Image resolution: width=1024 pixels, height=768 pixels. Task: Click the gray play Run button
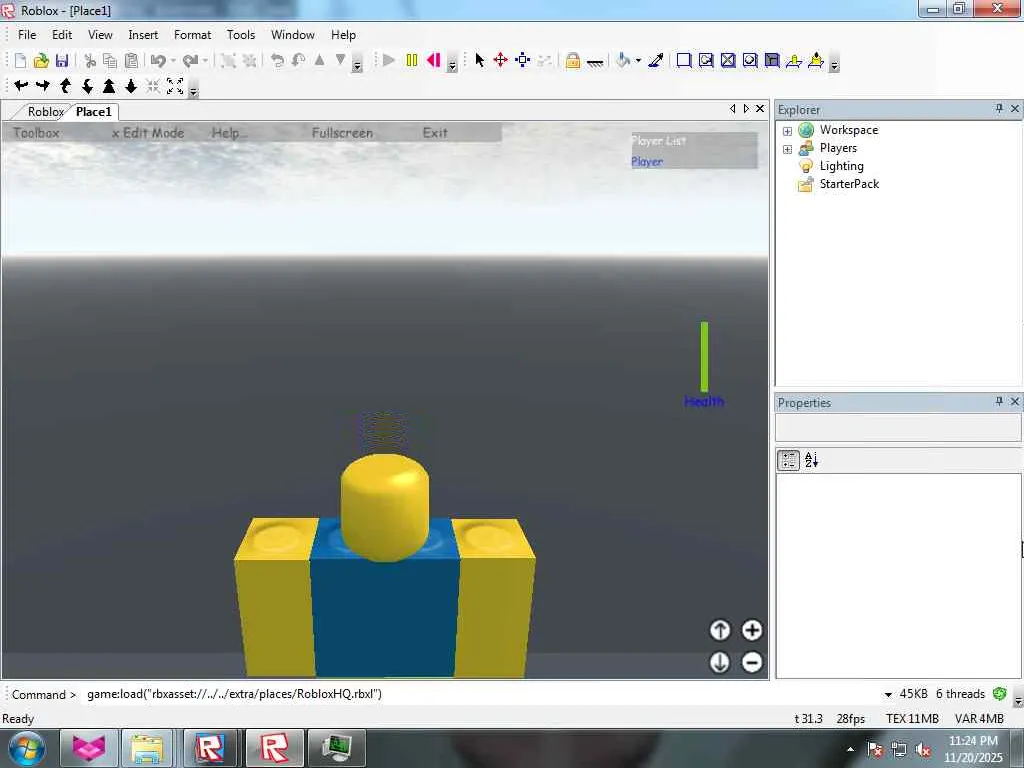pos(389,61)
